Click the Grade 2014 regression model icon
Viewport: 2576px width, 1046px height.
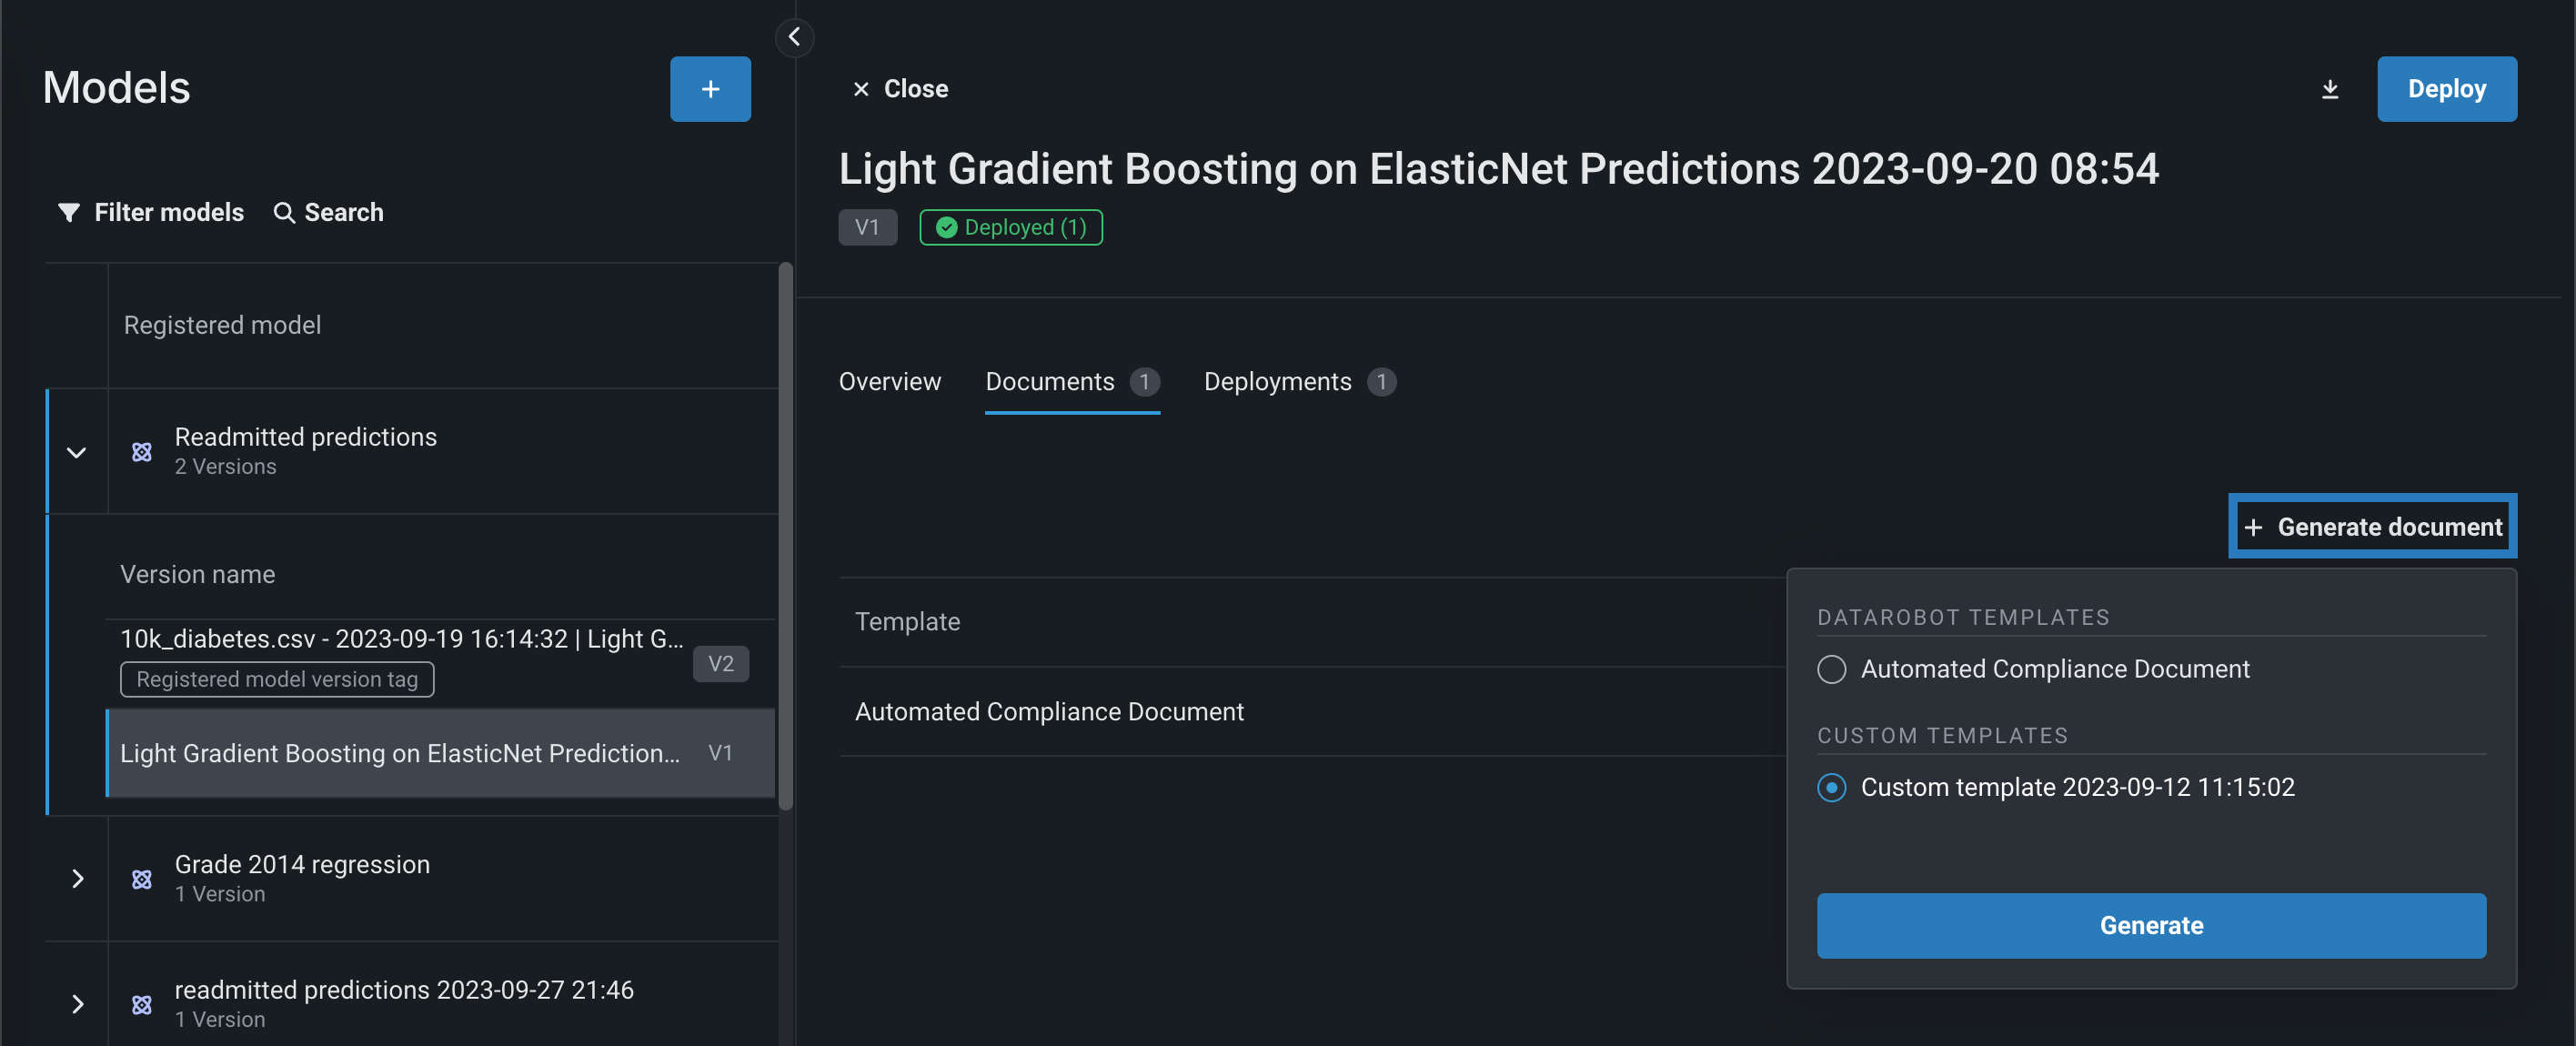[x=142, y=879]
